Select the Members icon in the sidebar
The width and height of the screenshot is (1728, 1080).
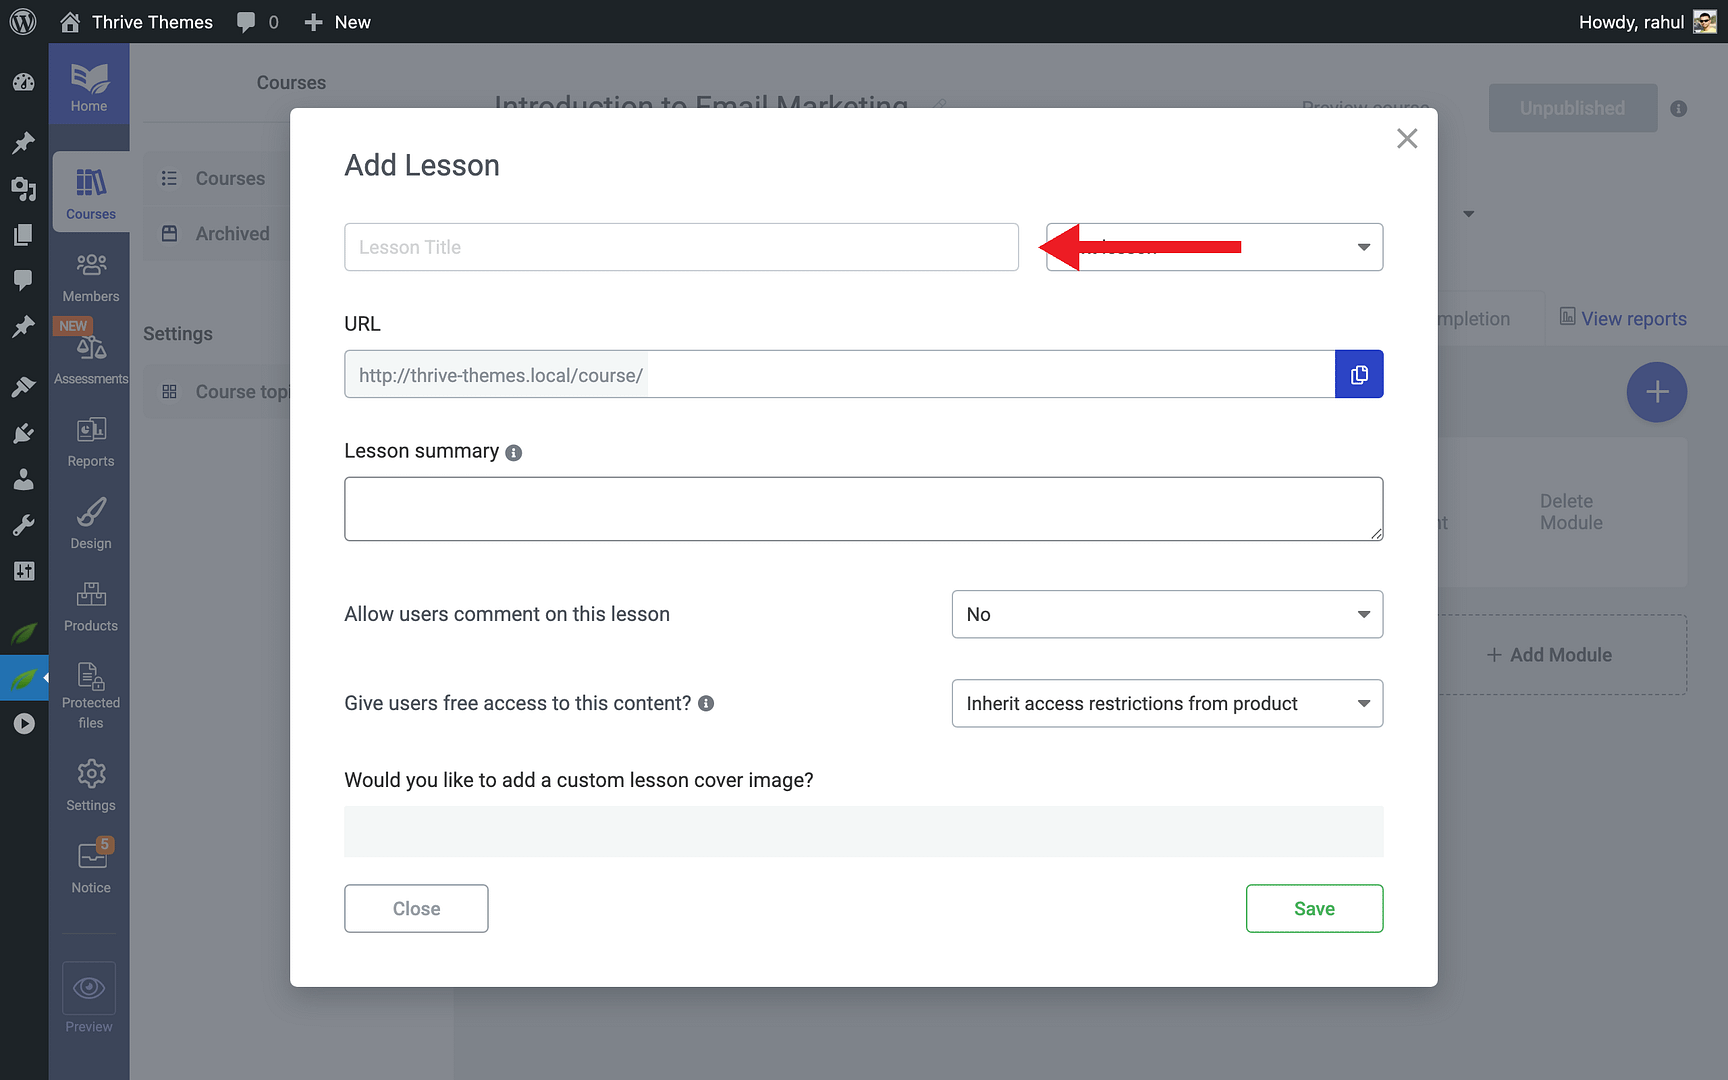coord(90,274)
